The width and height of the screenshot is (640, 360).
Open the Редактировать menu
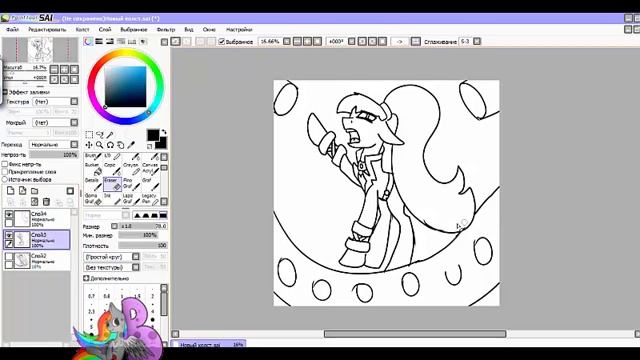click(47, 30)
